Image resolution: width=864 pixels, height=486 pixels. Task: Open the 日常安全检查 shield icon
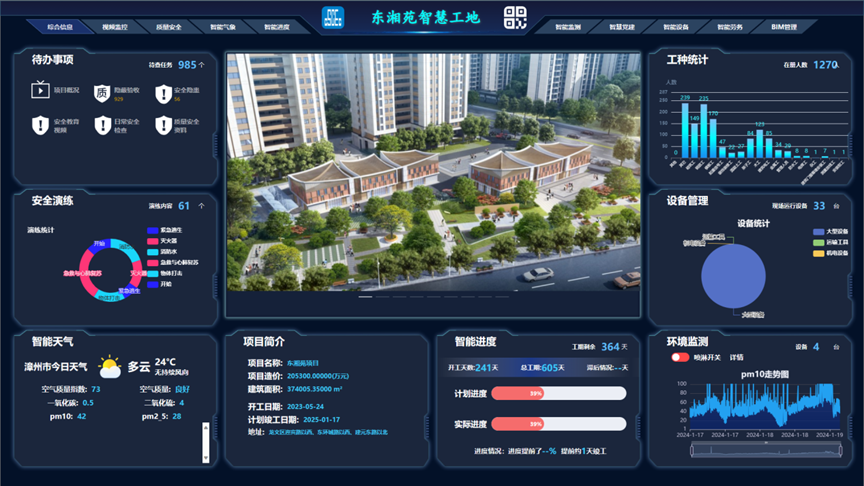(102, 125)
